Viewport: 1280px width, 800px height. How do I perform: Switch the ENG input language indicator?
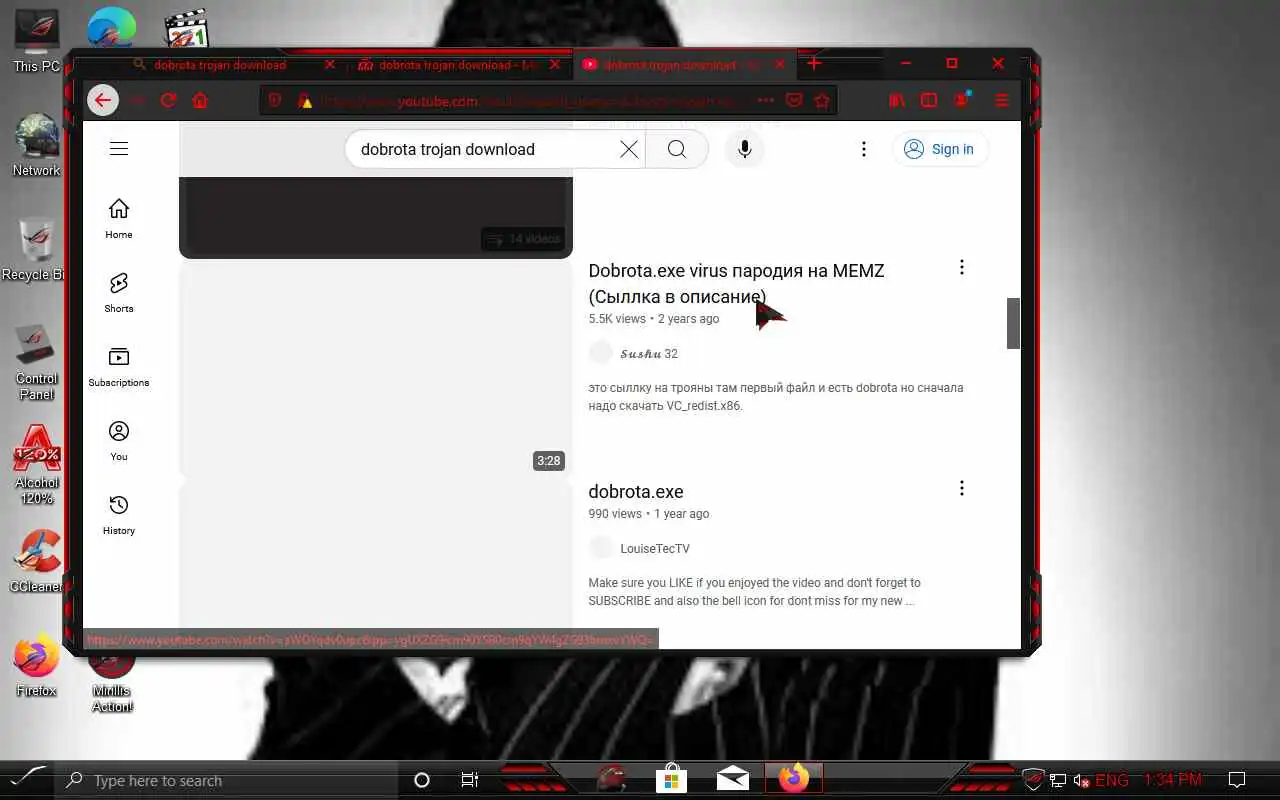coord(1112,780)
